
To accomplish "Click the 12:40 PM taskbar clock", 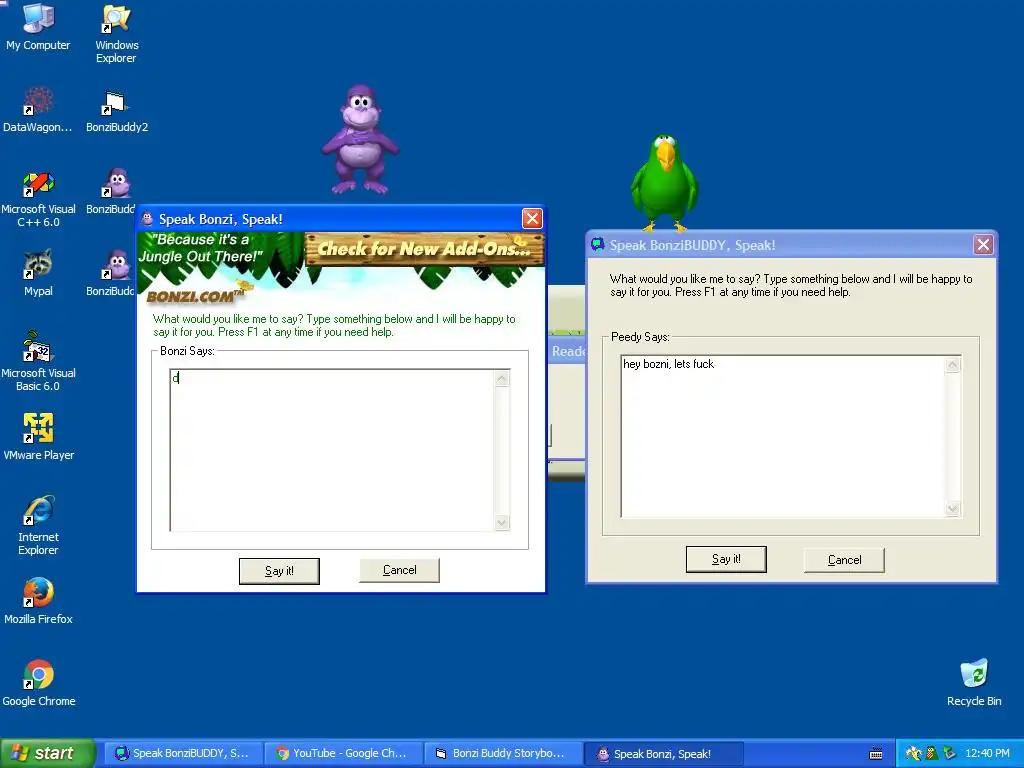I will (987, 754).
